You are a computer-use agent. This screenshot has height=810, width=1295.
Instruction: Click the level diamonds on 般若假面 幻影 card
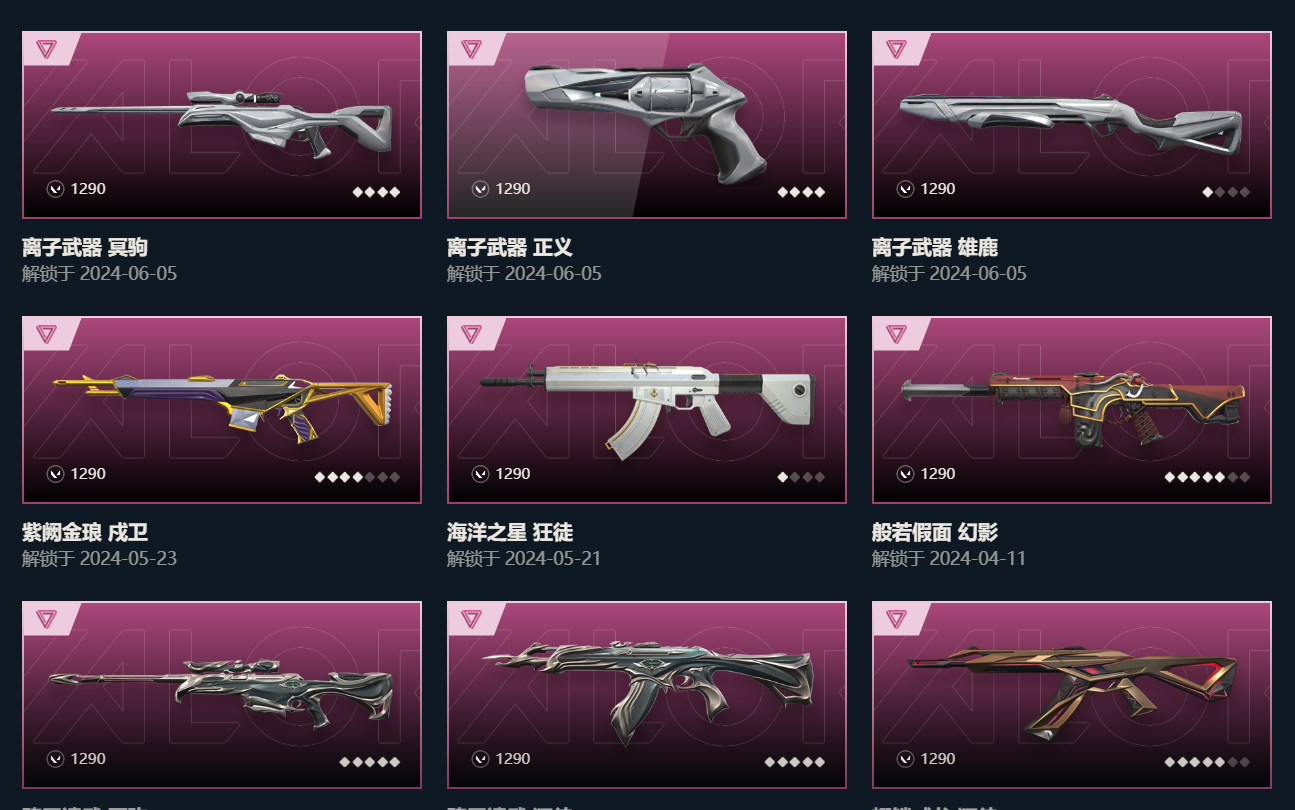(1207, 477)
